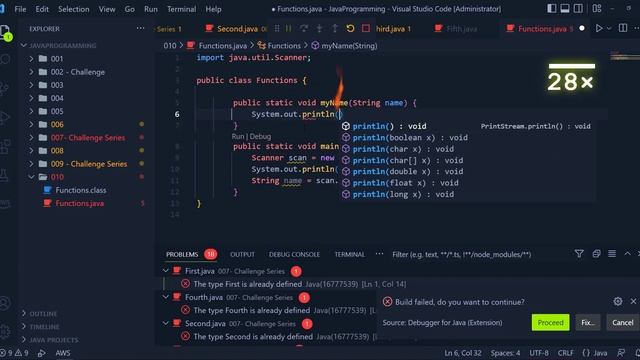This screenshot has width=640, height=360.
Task: Toggle bottom panel layout icon
Action: tap(565, 9)
